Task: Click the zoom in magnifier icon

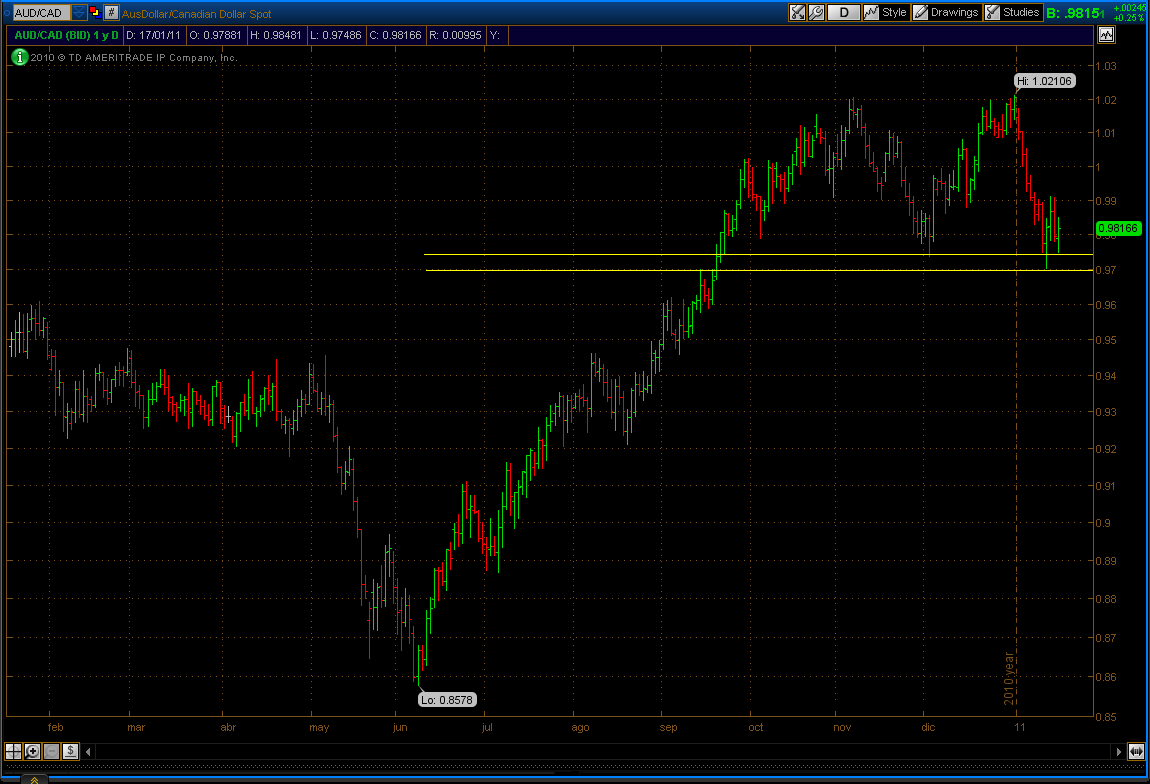Action: [x=32, y=751]
